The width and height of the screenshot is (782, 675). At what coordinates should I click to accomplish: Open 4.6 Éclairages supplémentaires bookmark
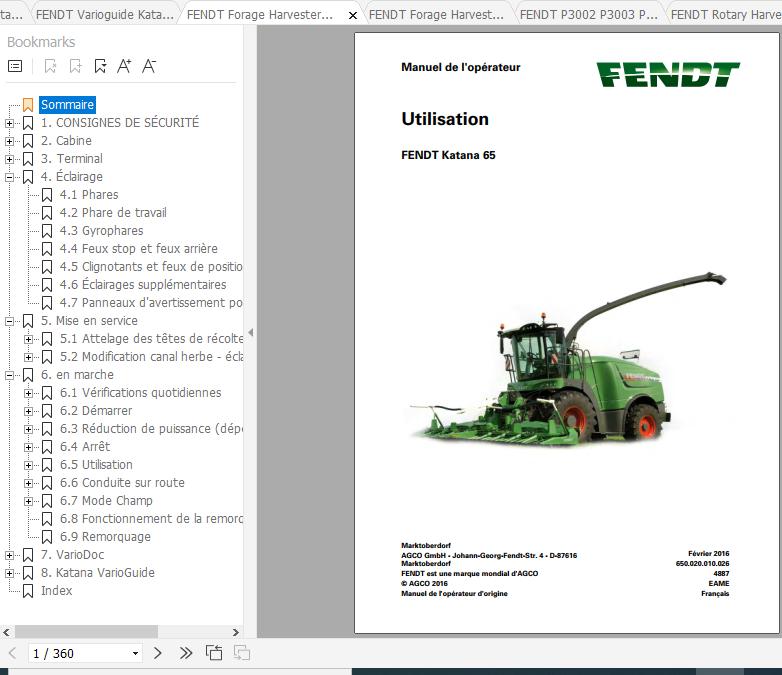click(x=143, y=284)
